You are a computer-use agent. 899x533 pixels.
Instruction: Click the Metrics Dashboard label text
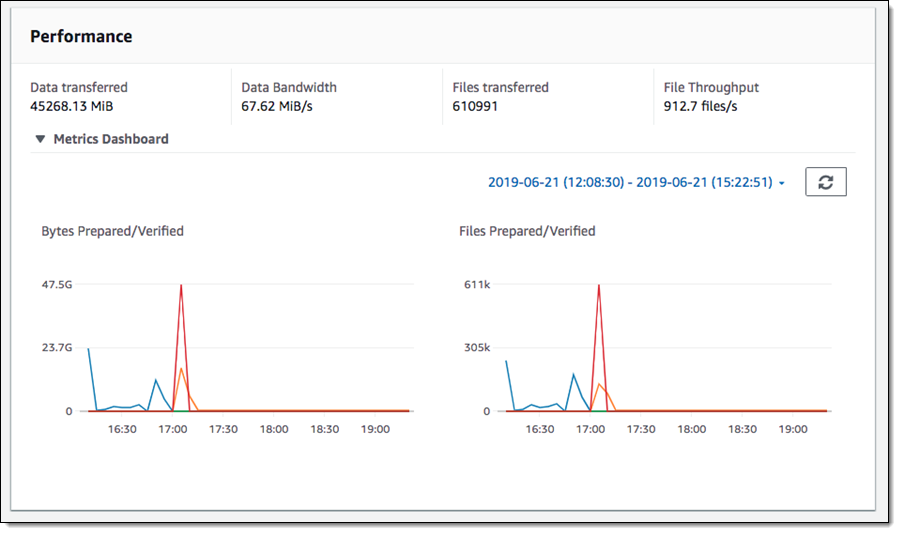(x=110, y=139)
